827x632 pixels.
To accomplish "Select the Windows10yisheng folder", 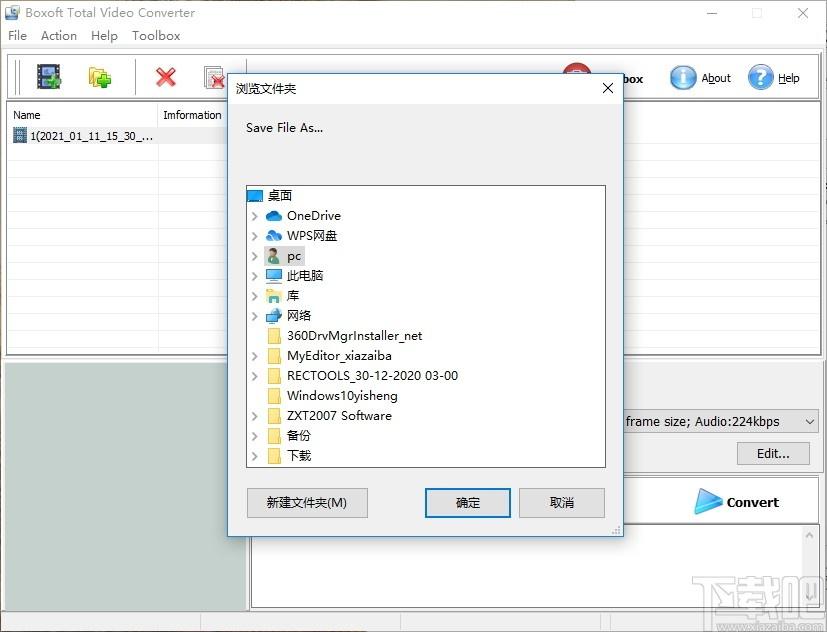I will coord(342,396).
